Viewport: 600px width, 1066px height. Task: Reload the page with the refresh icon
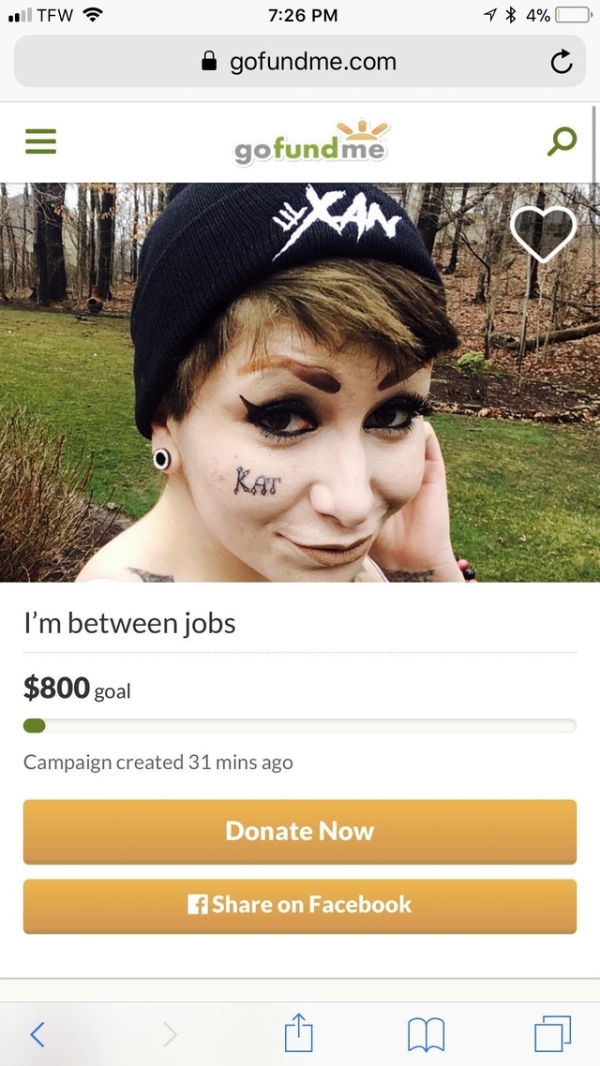tap(561, 62)
